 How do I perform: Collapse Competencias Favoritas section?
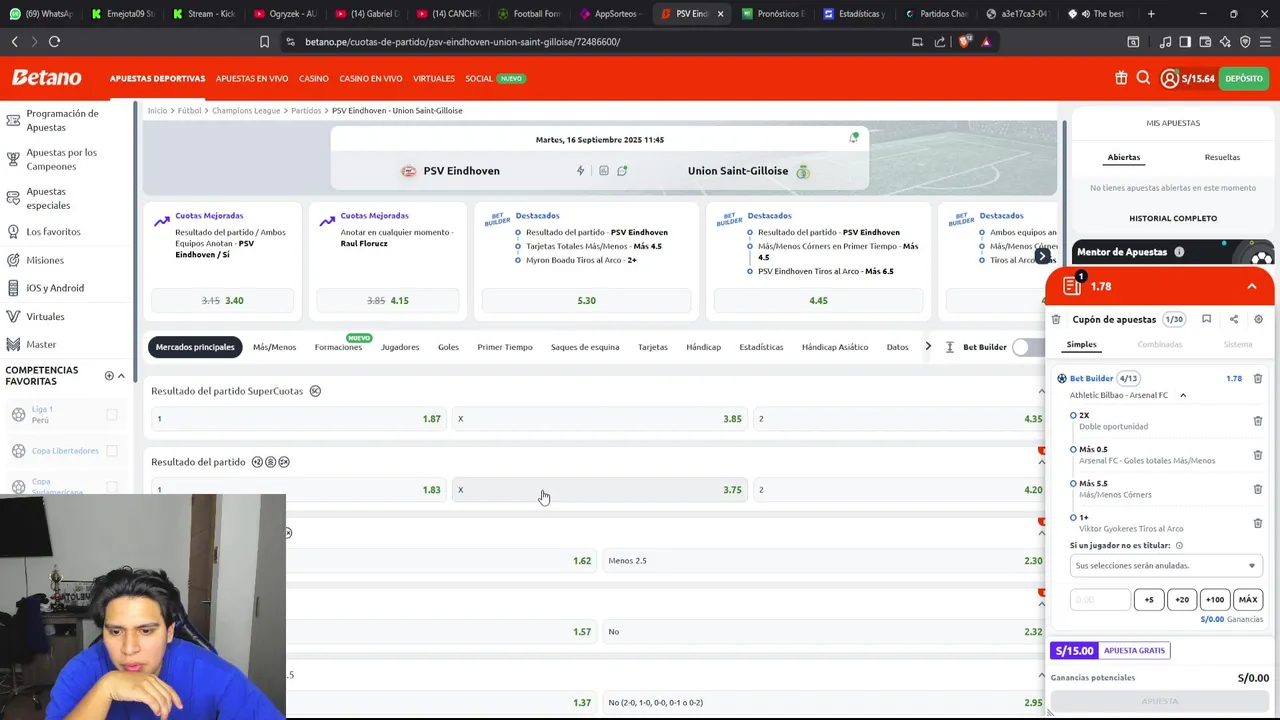pos(121,376)
